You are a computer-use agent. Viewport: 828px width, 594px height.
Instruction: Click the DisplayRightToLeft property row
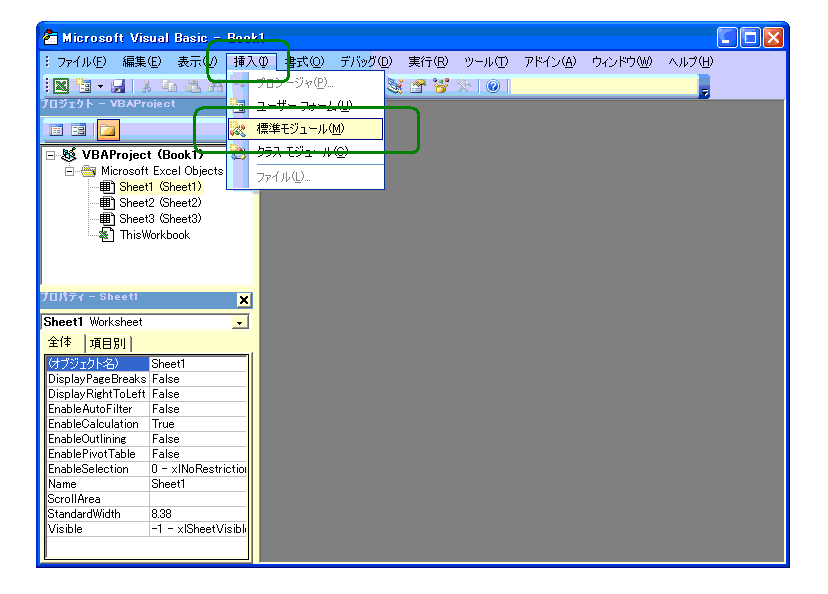point(147,394)
